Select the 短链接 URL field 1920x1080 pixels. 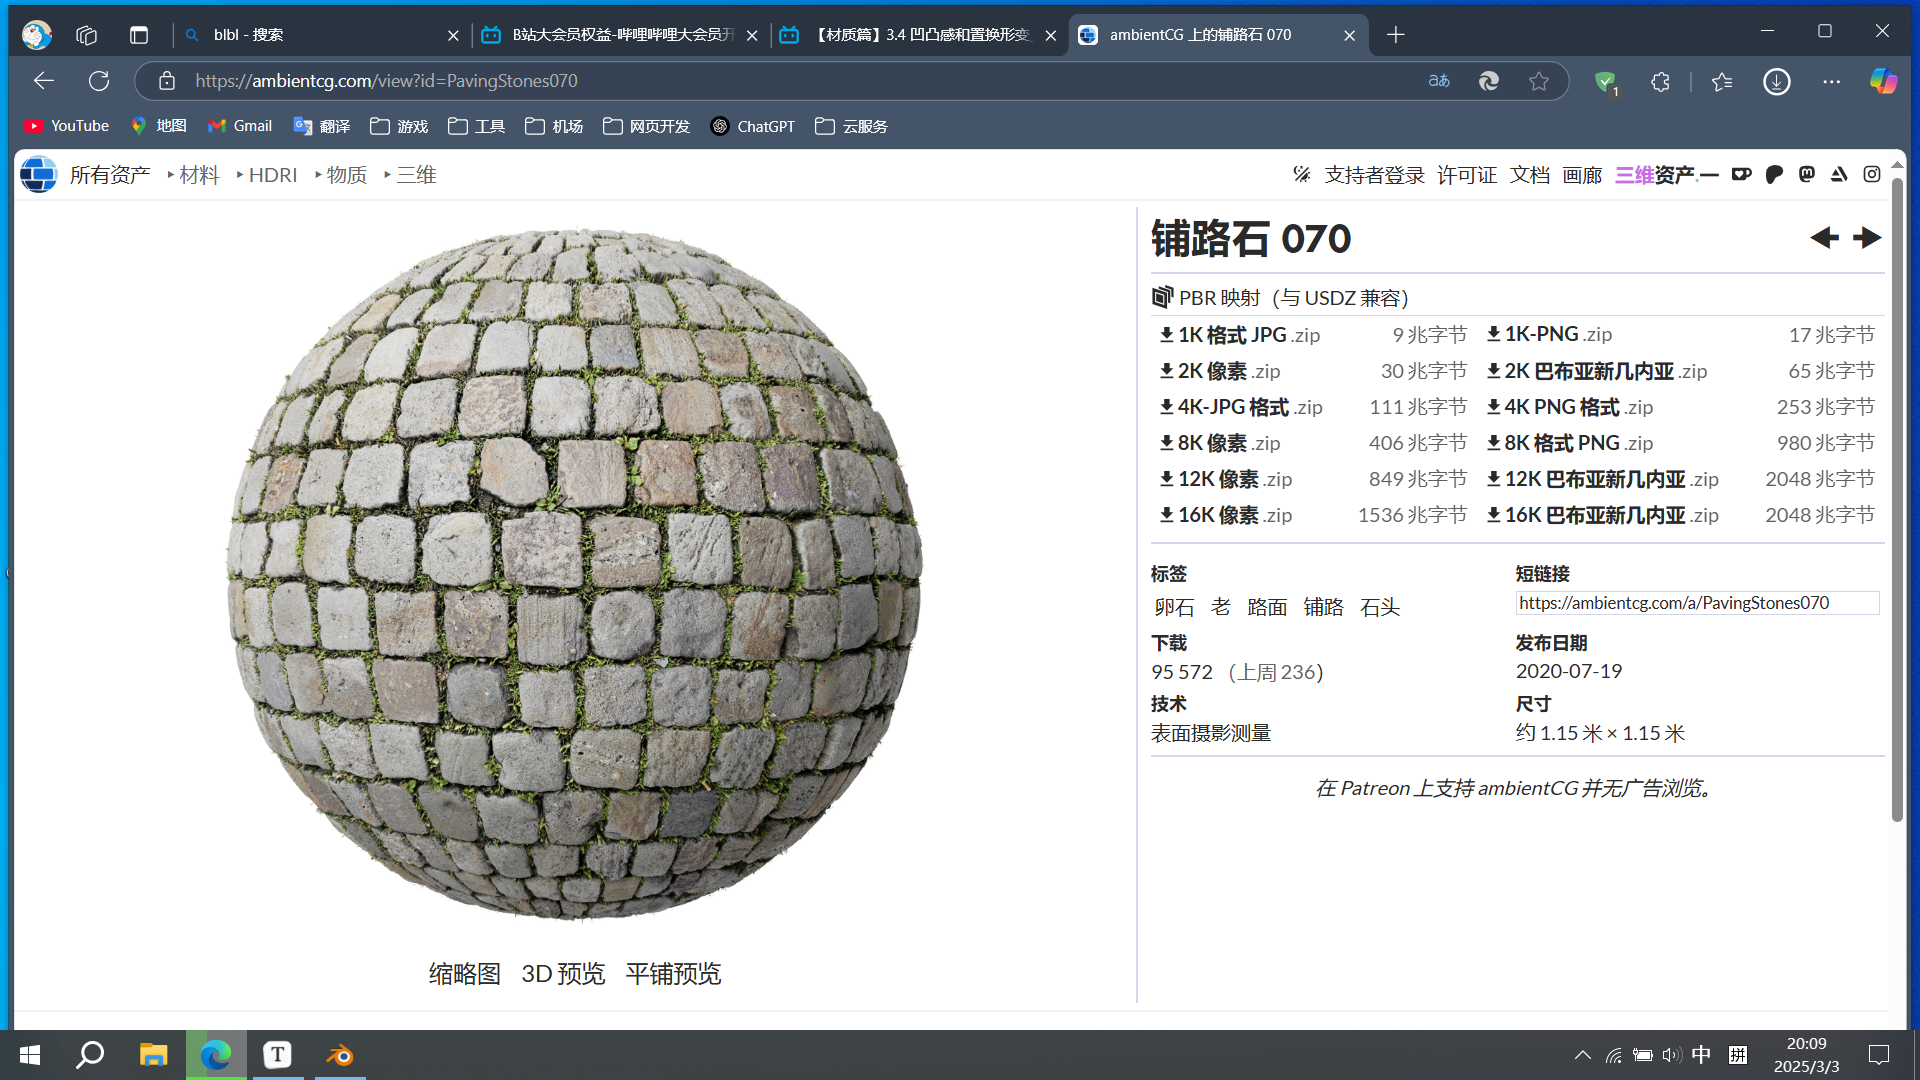tap(1697, 602)
